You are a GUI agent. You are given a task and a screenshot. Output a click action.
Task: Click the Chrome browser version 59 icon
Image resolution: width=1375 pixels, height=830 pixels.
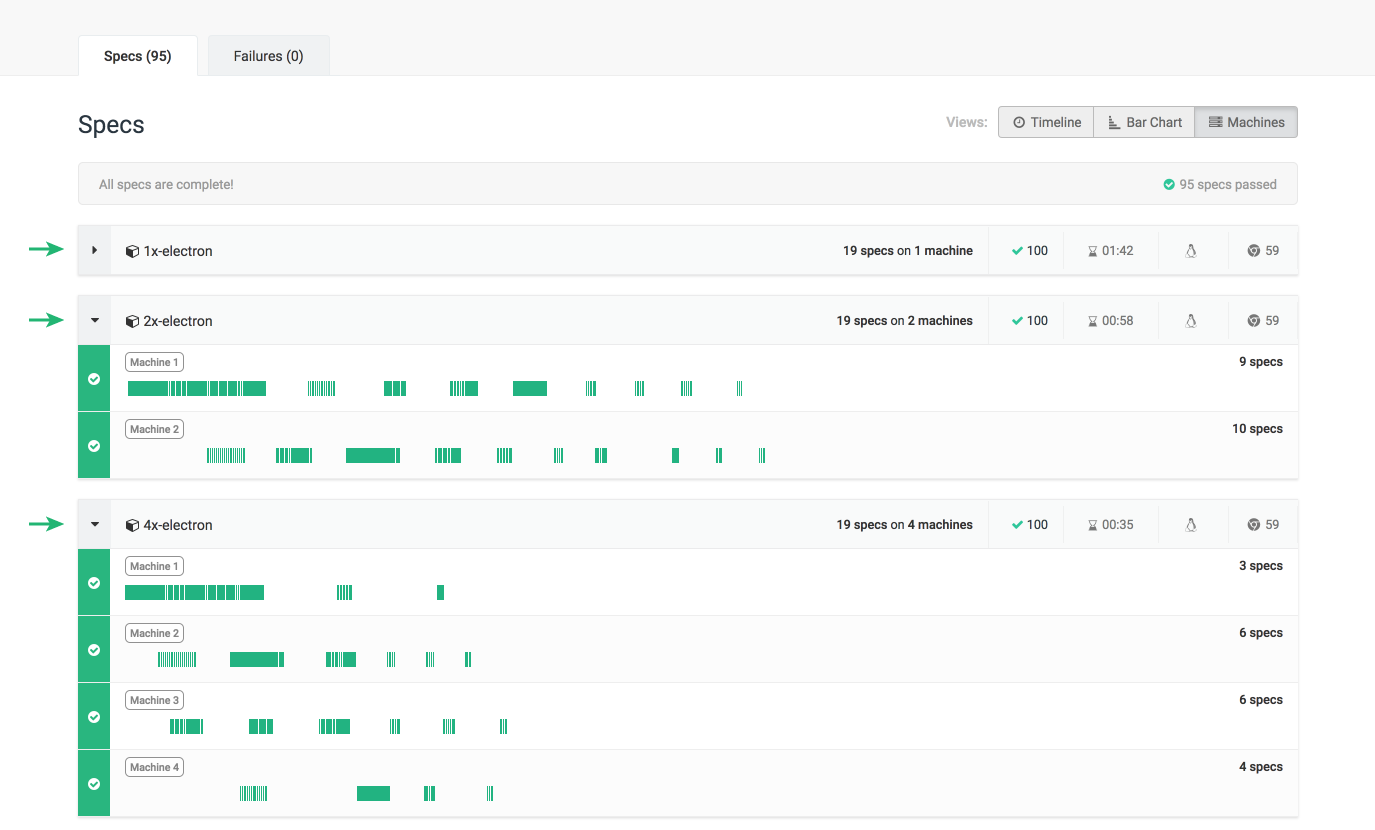pyautogui.click(x=1254, y=250)
